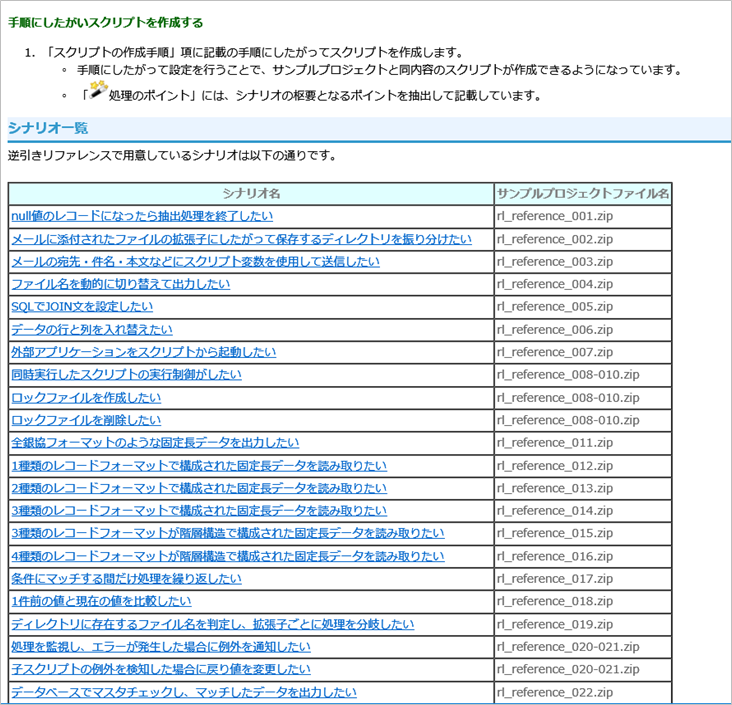The height and width of the screenshot is (705, 732).
Task: Open データの行と列を入れ替えたい scenario
Action: pyautogui.click(x=91, y=330)
